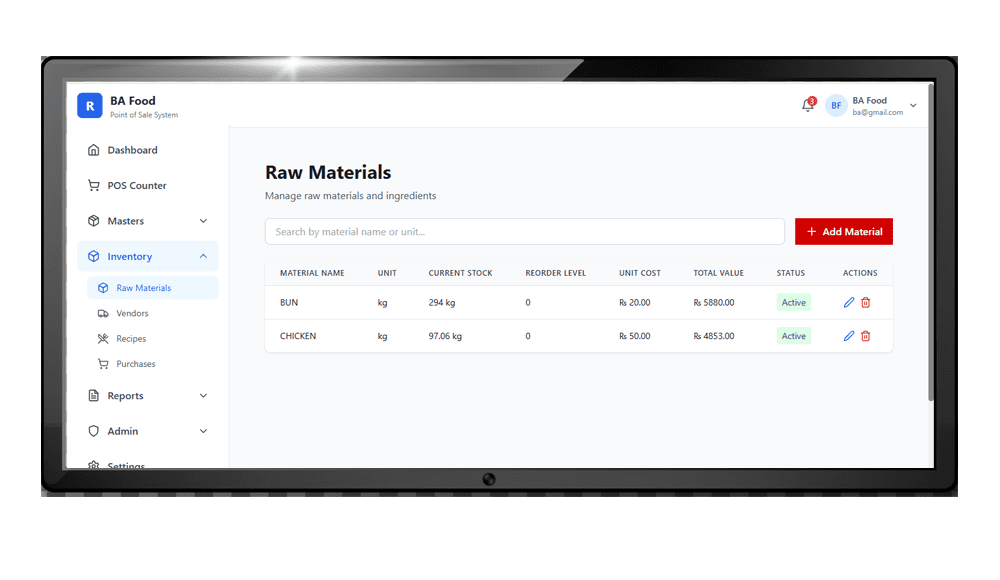Open the BA Food account dropdown
The width and height of the screenshot is (1000, 580).
[x=913, y=106]
